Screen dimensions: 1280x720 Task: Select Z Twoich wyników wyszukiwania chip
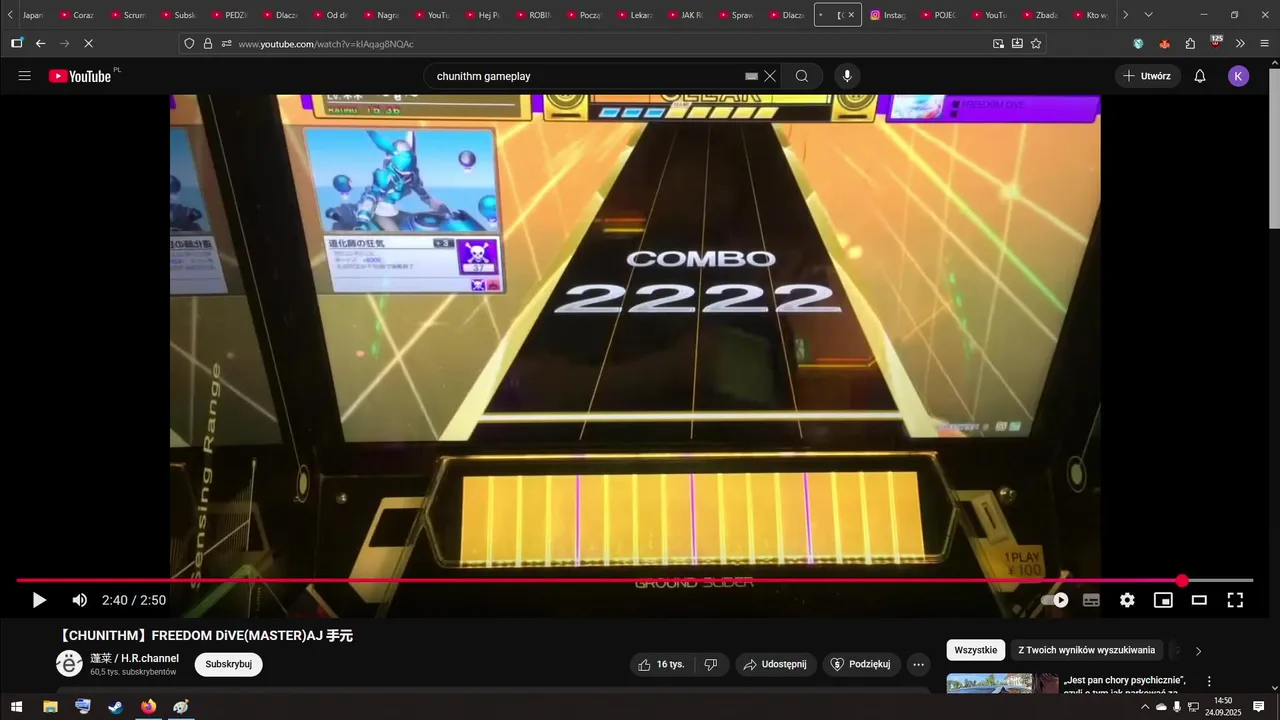[1087, 650]
